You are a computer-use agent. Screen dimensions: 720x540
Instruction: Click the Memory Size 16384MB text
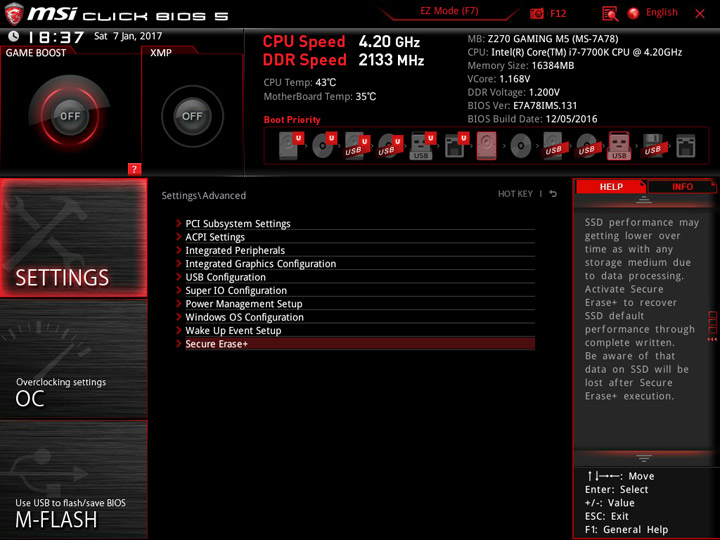(x=521, y=66)
